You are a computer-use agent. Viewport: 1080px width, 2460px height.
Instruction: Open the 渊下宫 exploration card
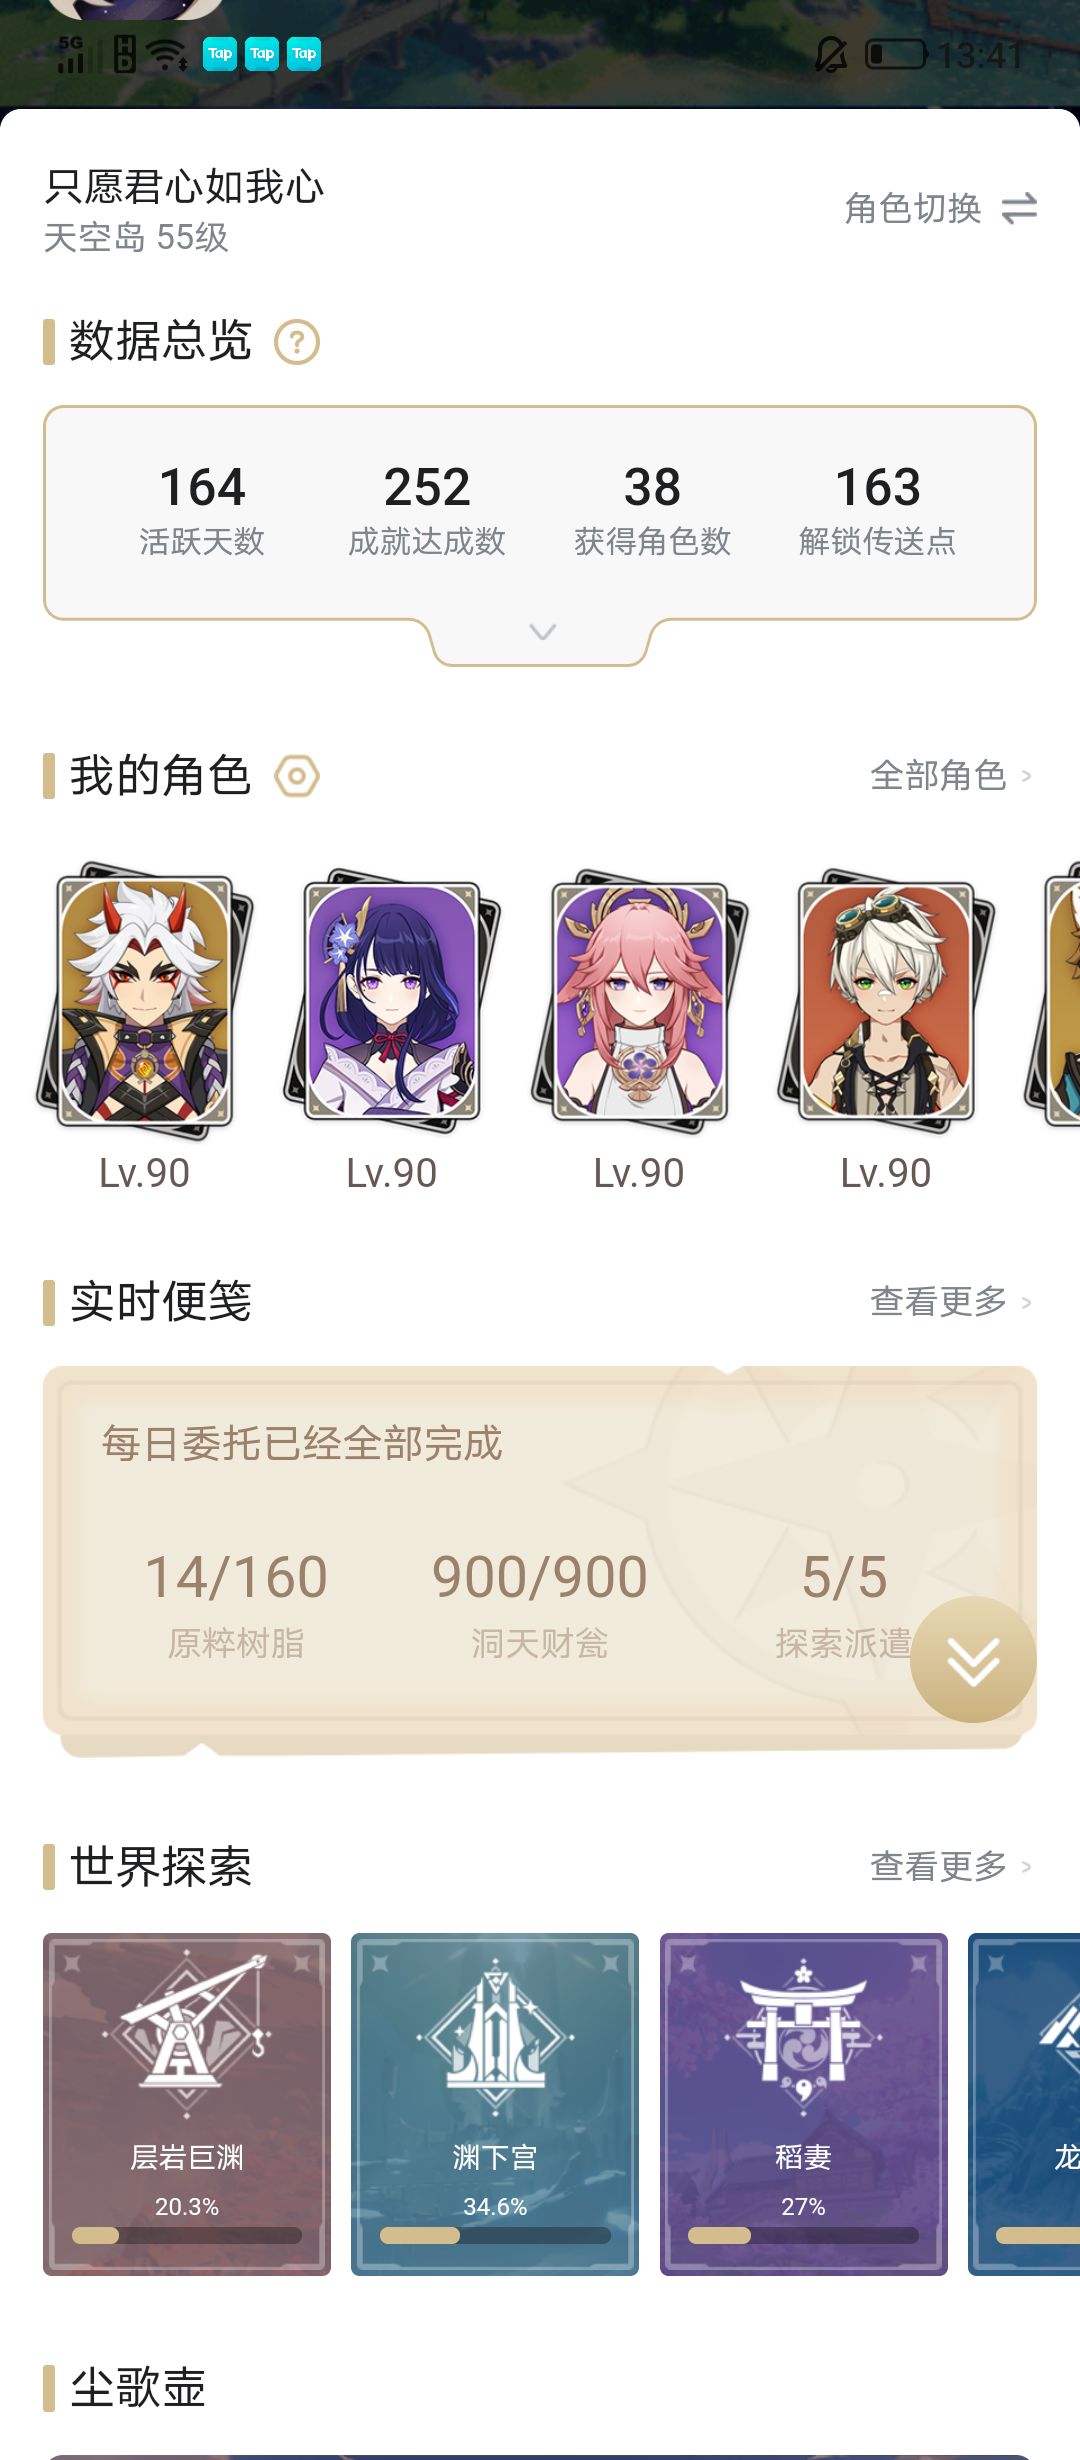495,2104
